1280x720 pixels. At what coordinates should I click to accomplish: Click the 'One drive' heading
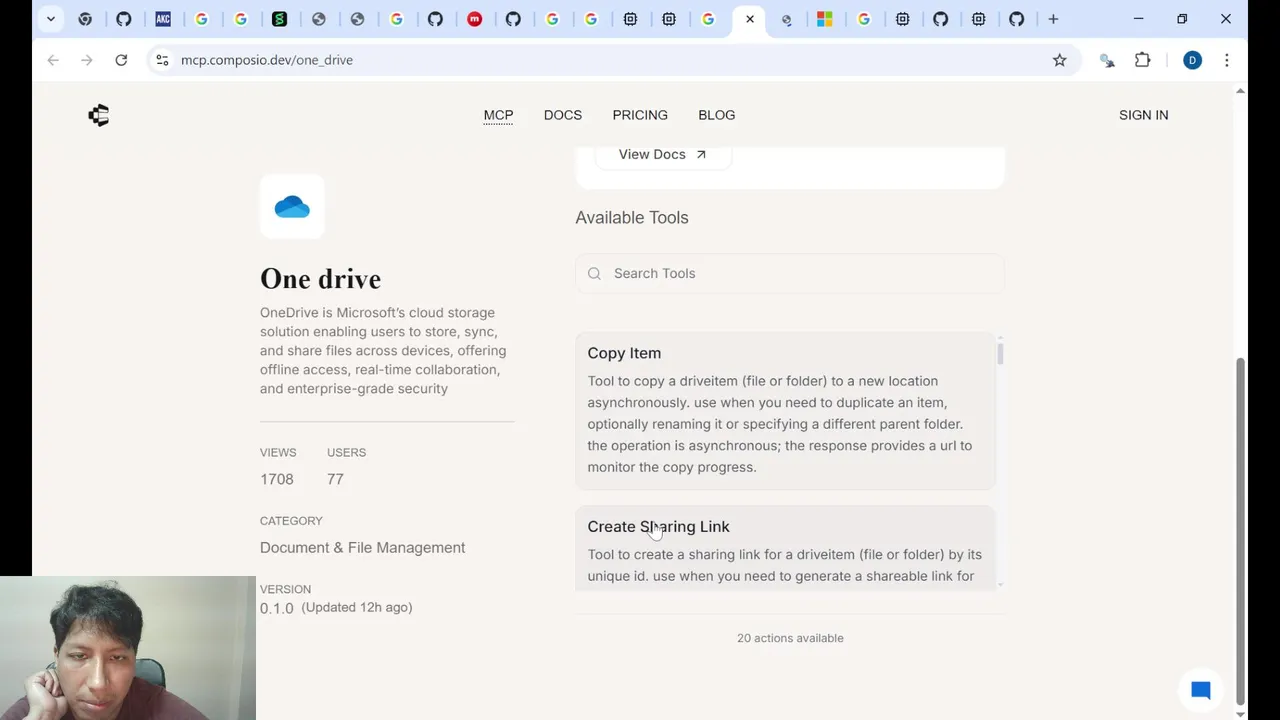coord(320,279)
